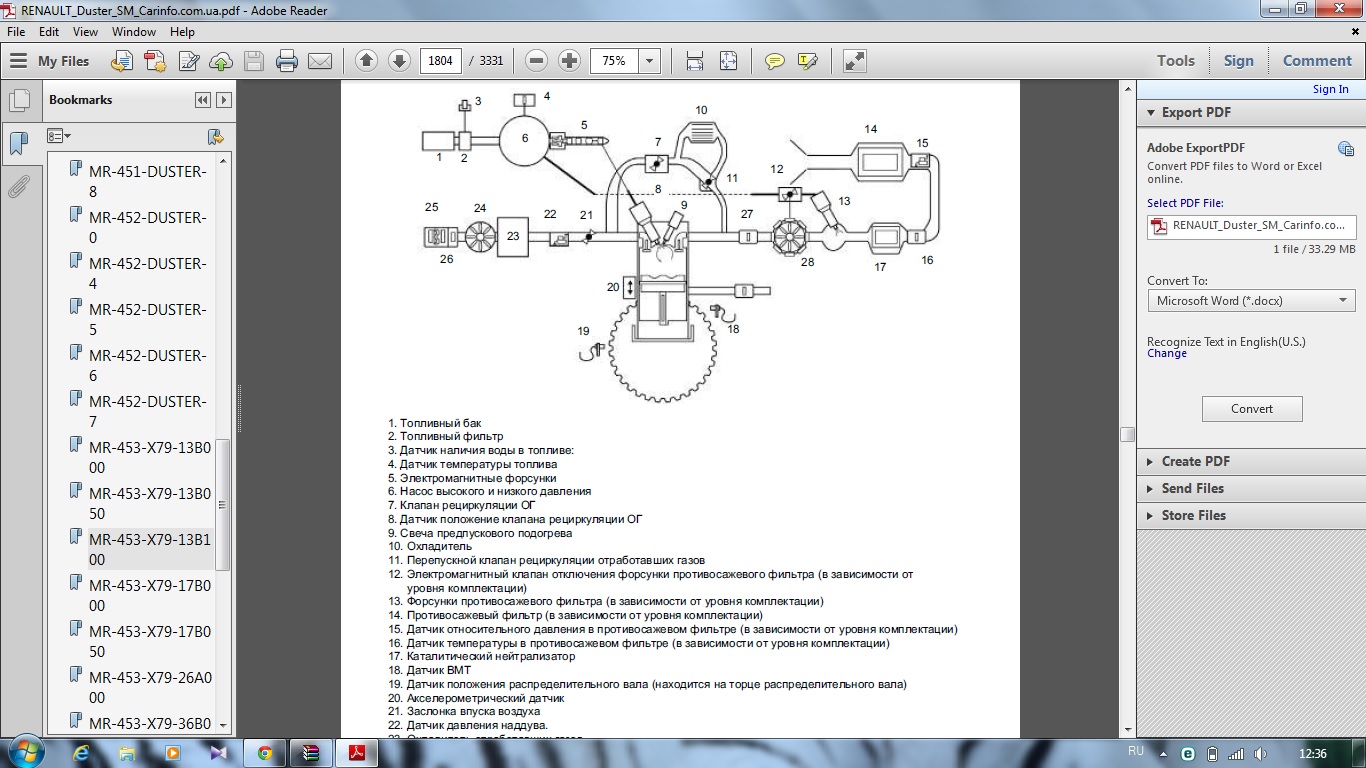This screenshot has height=768, width=1366.
Task: Go to the previous page (up arrow)
Action: [366, 61]
